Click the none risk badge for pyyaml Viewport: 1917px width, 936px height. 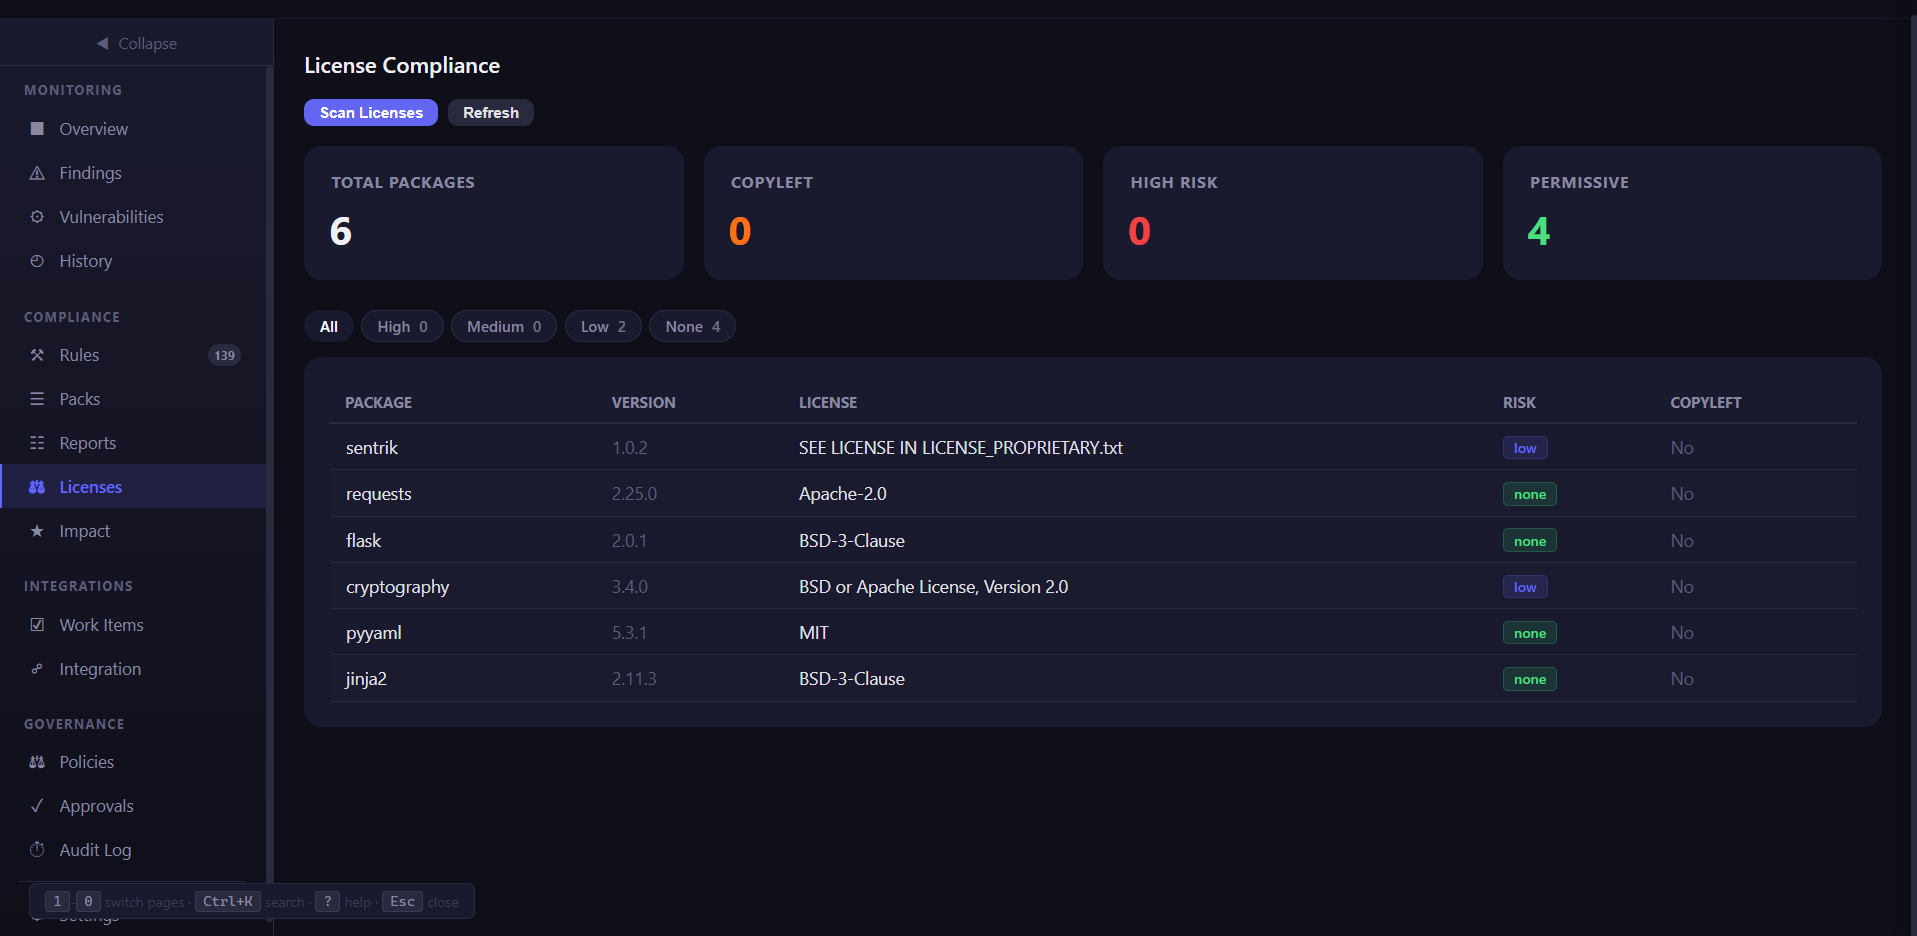click(1530, 633)
